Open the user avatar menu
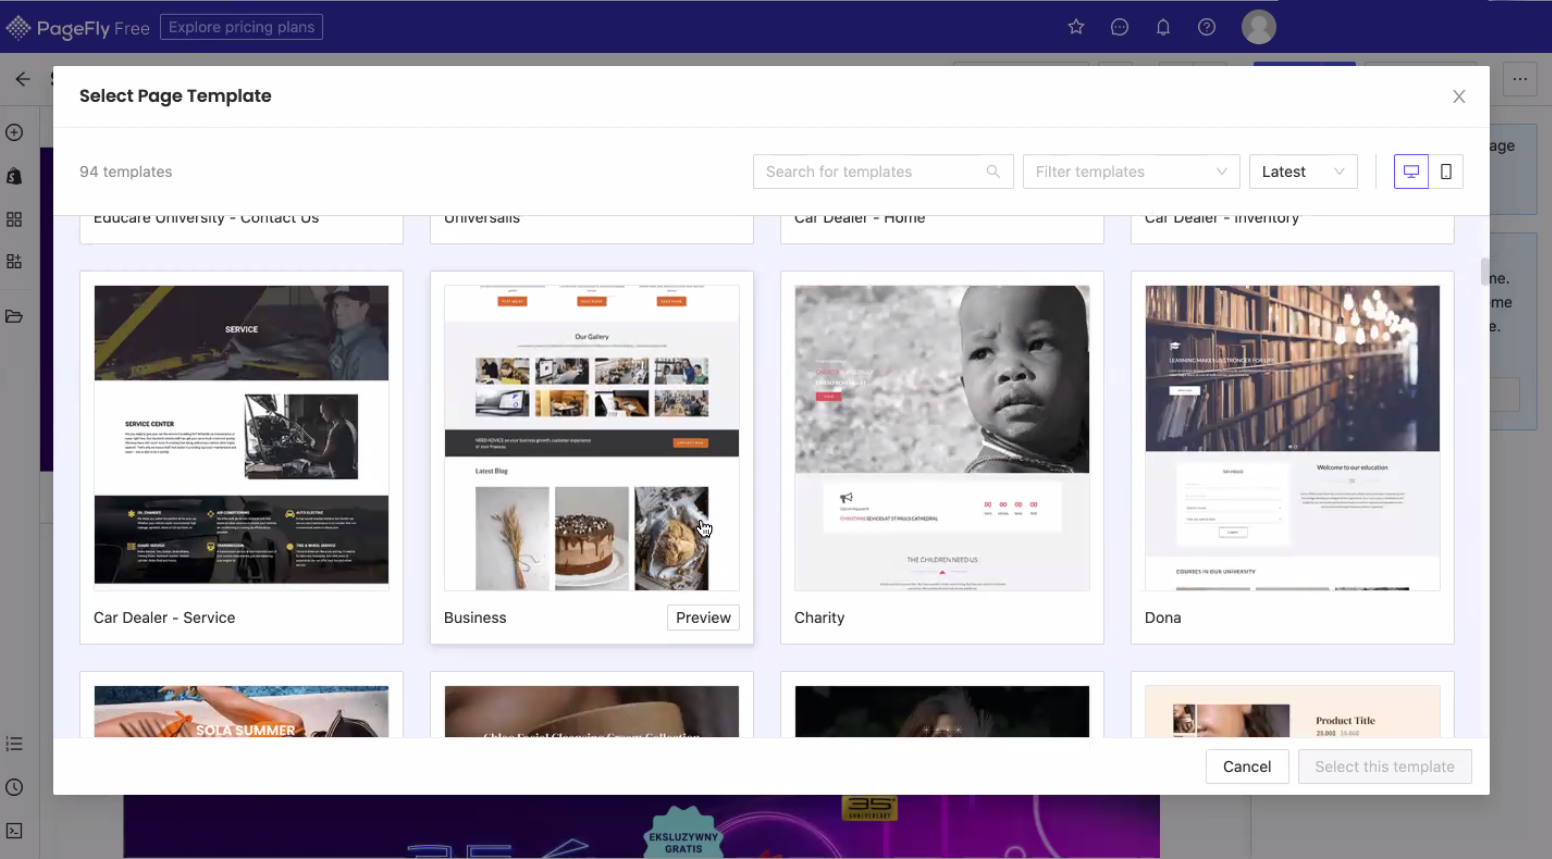Image resolution: width=1552 pixels, height=859 pixels. (1258, 27)
